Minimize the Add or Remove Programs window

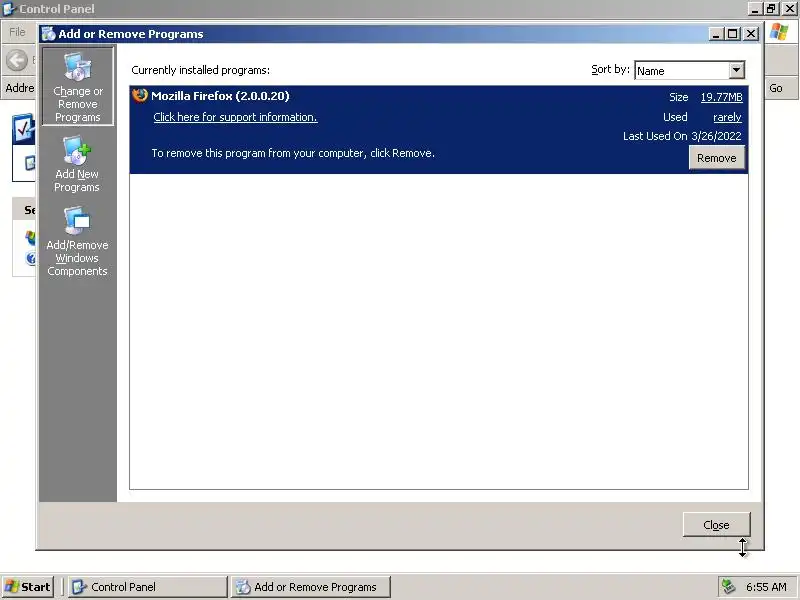click(x=716, y=34)
